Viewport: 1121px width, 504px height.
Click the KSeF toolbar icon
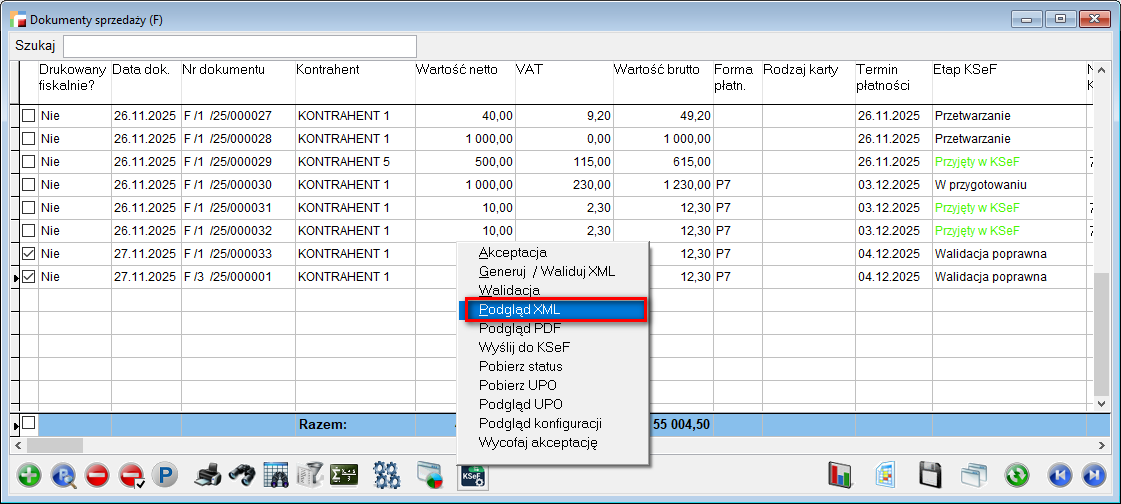472,475
